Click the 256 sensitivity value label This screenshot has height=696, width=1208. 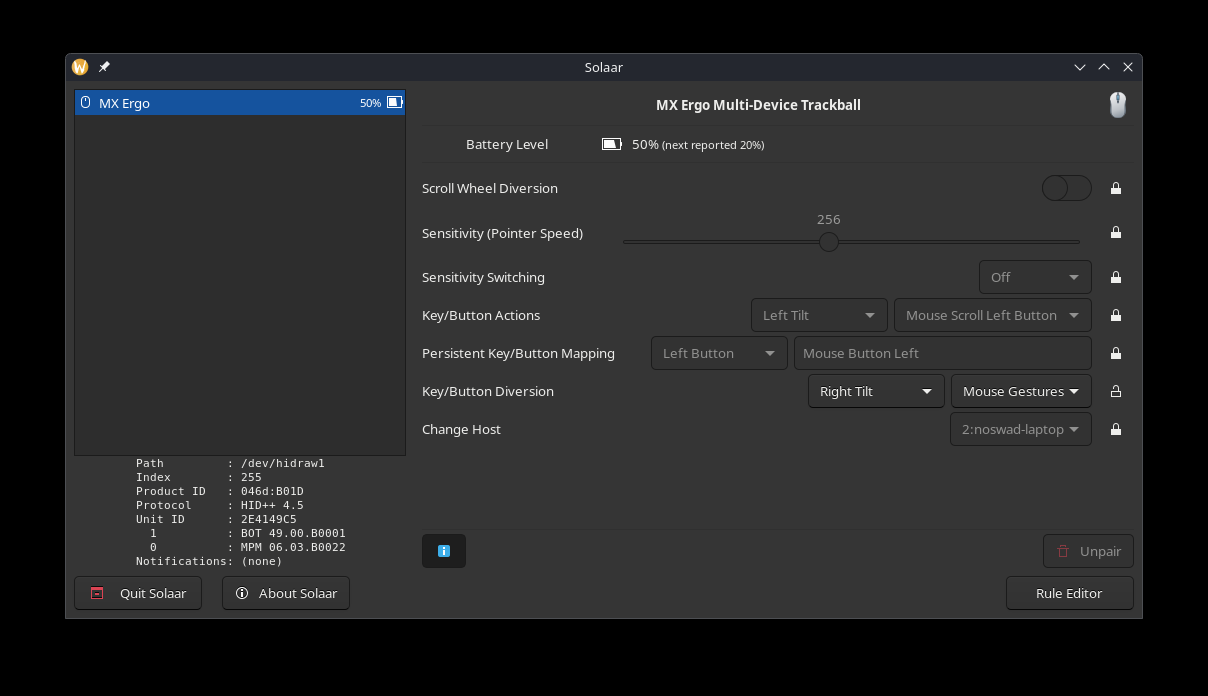coord(829,219)
